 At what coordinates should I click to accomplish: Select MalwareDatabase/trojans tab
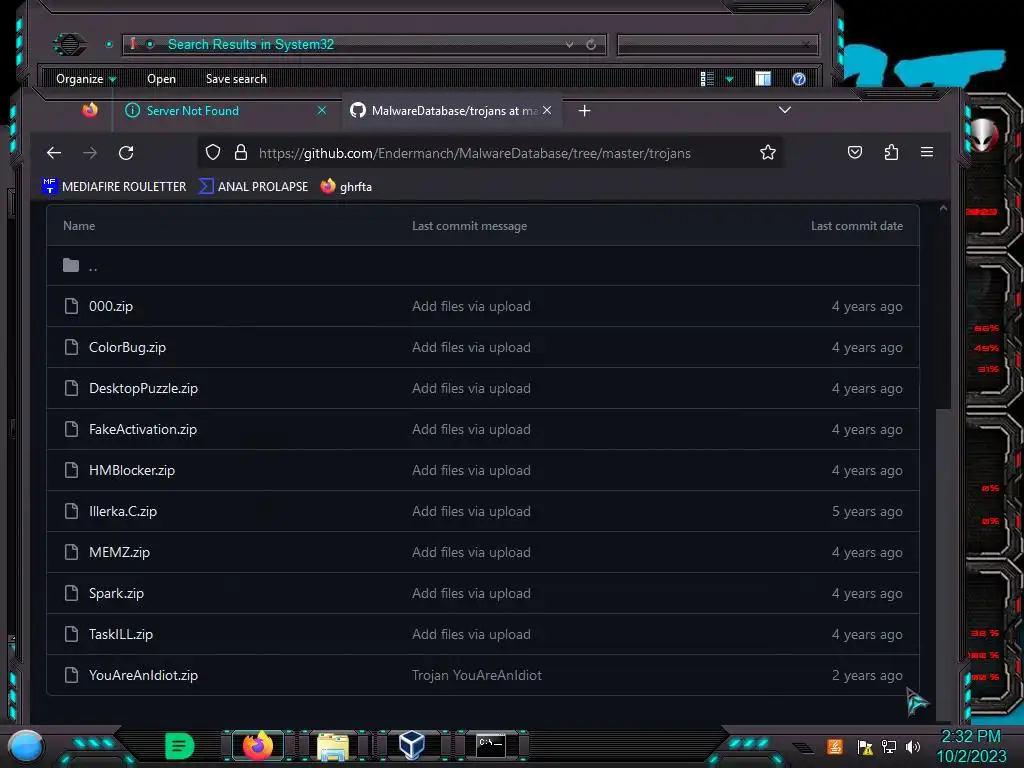451,111
